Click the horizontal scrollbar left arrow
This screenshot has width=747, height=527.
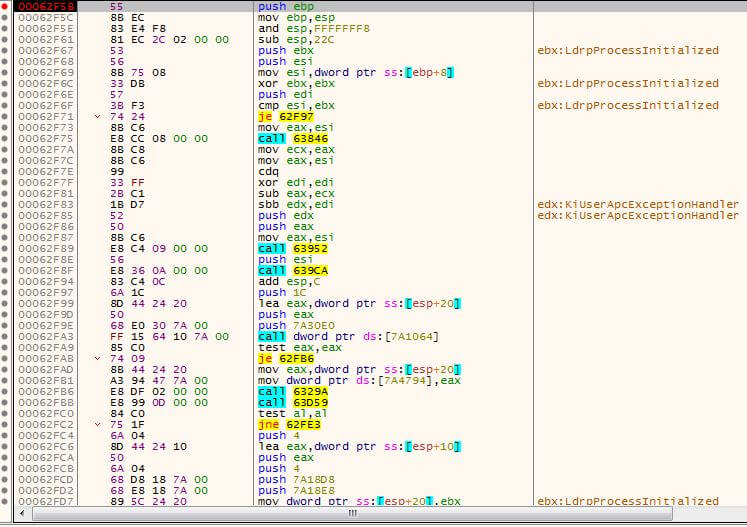21,514
